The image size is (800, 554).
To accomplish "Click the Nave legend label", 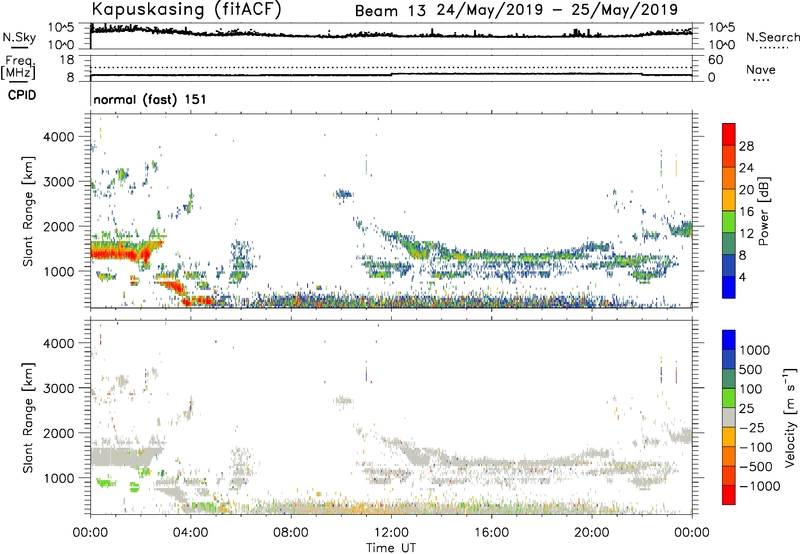I will (x=761, y=70).
